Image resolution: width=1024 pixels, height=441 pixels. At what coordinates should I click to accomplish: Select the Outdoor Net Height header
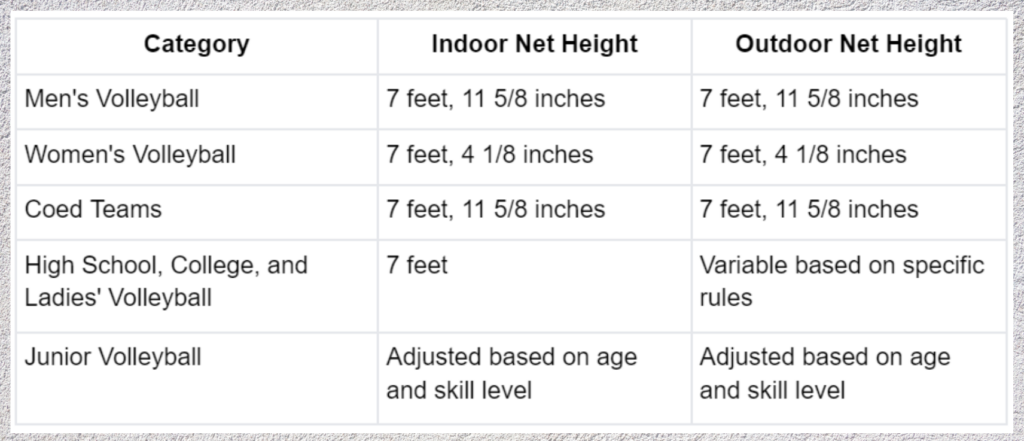pos(848,45)
